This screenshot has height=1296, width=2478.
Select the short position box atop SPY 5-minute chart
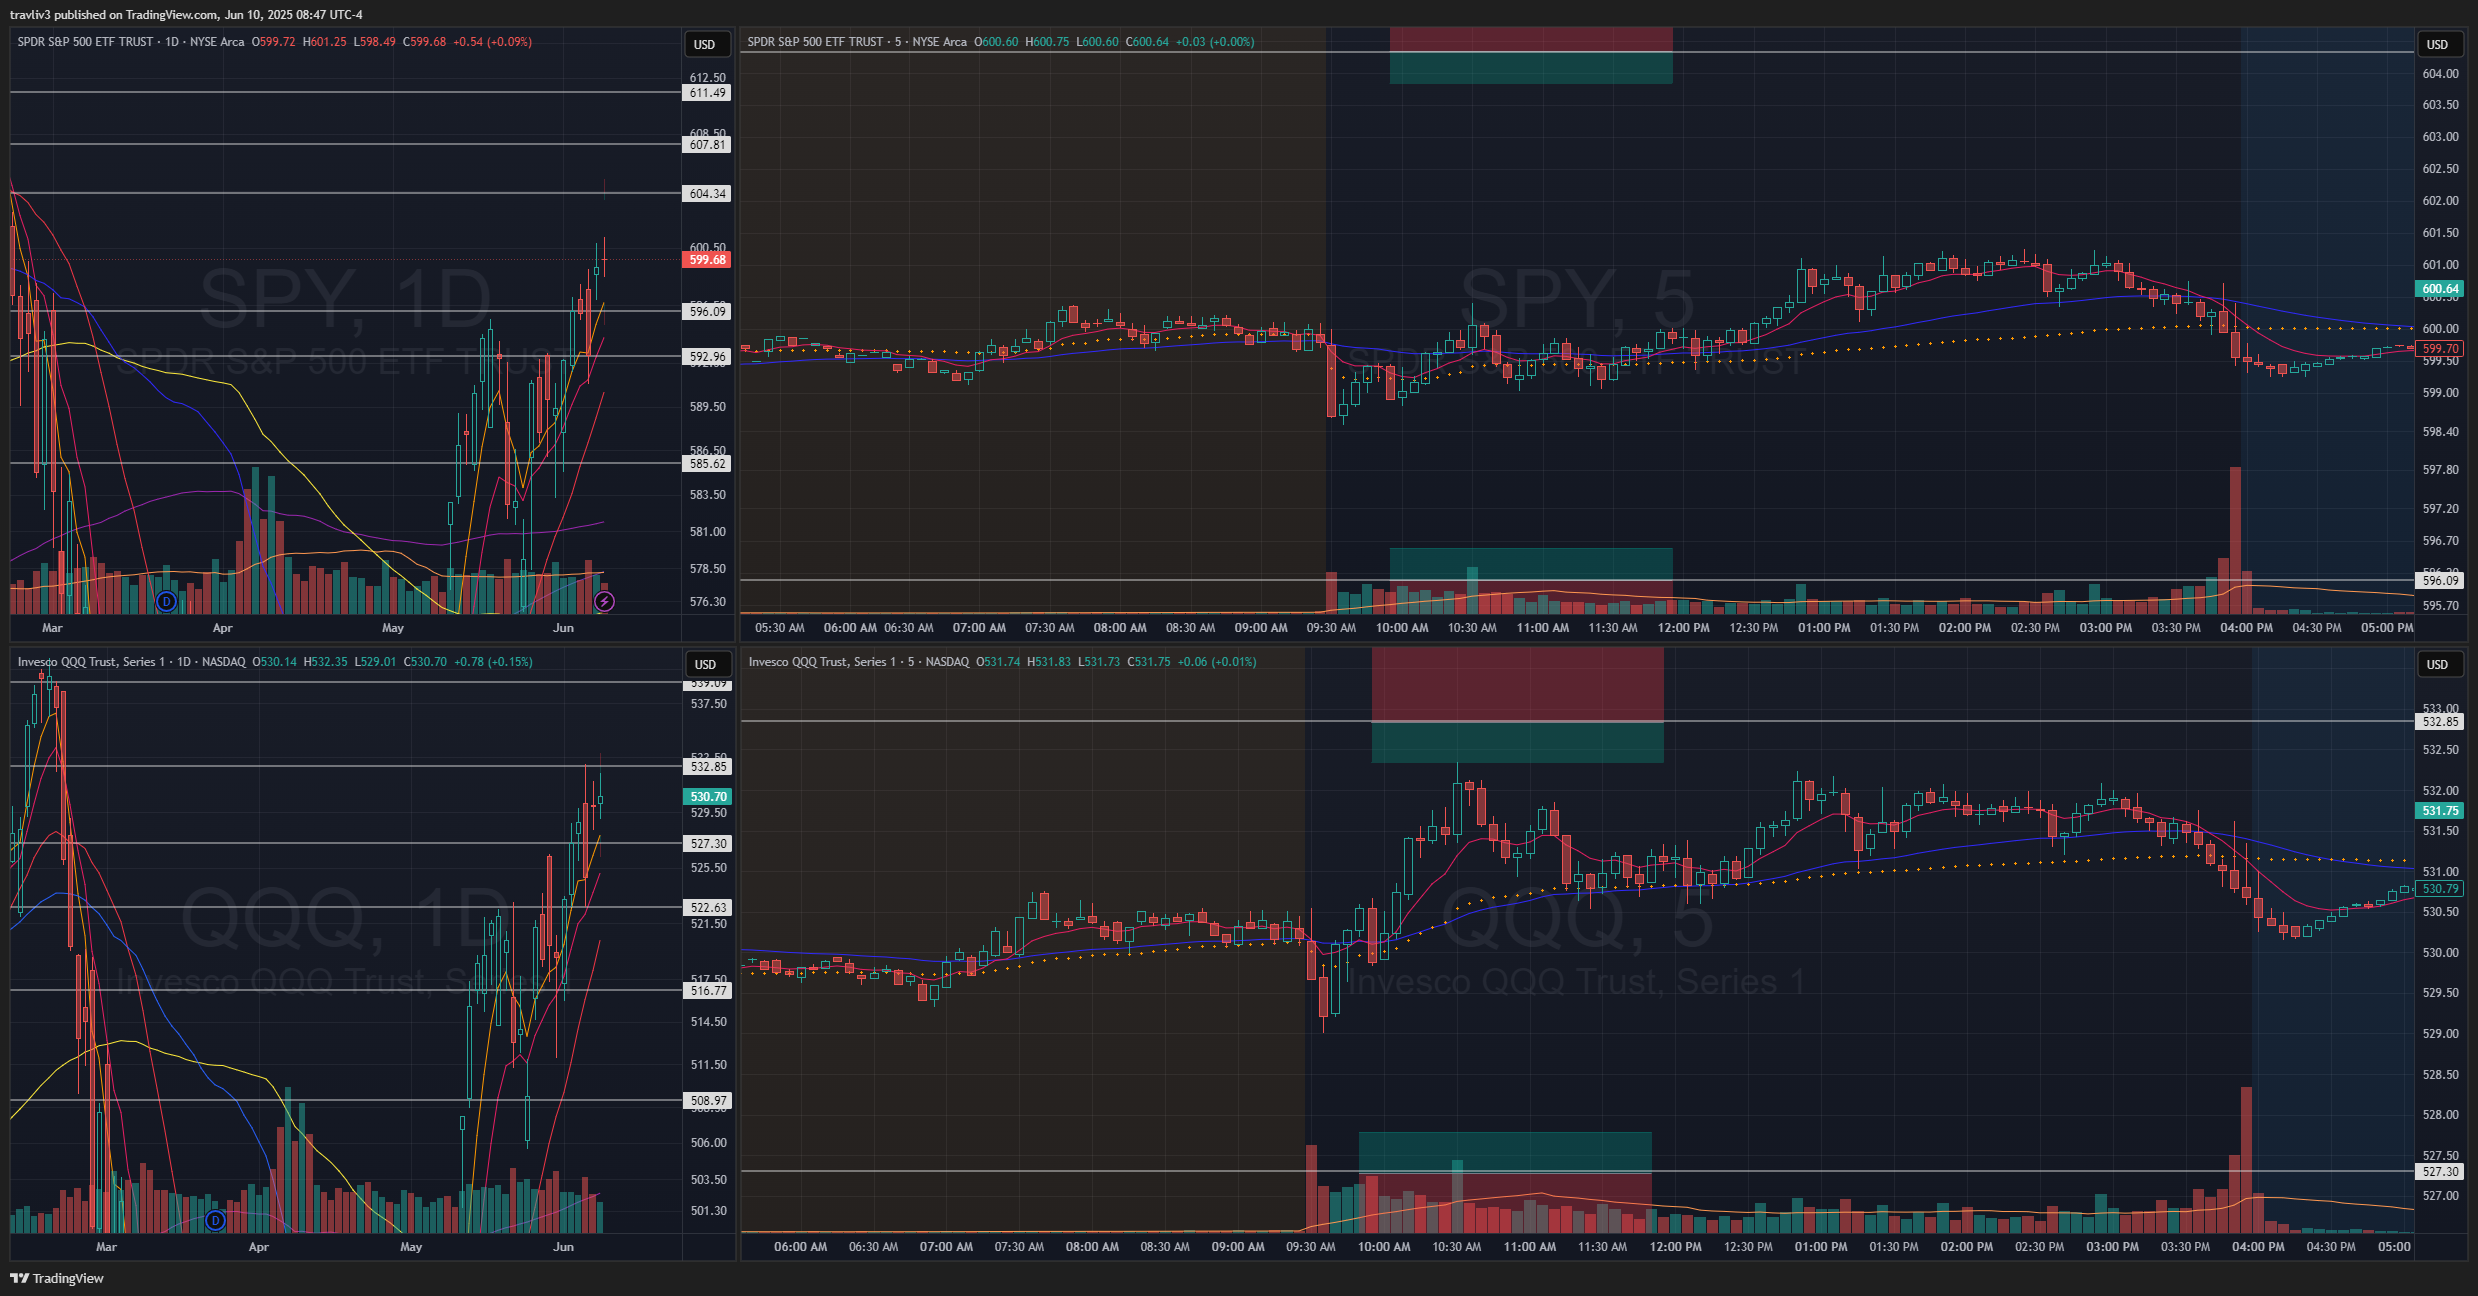1531,55
